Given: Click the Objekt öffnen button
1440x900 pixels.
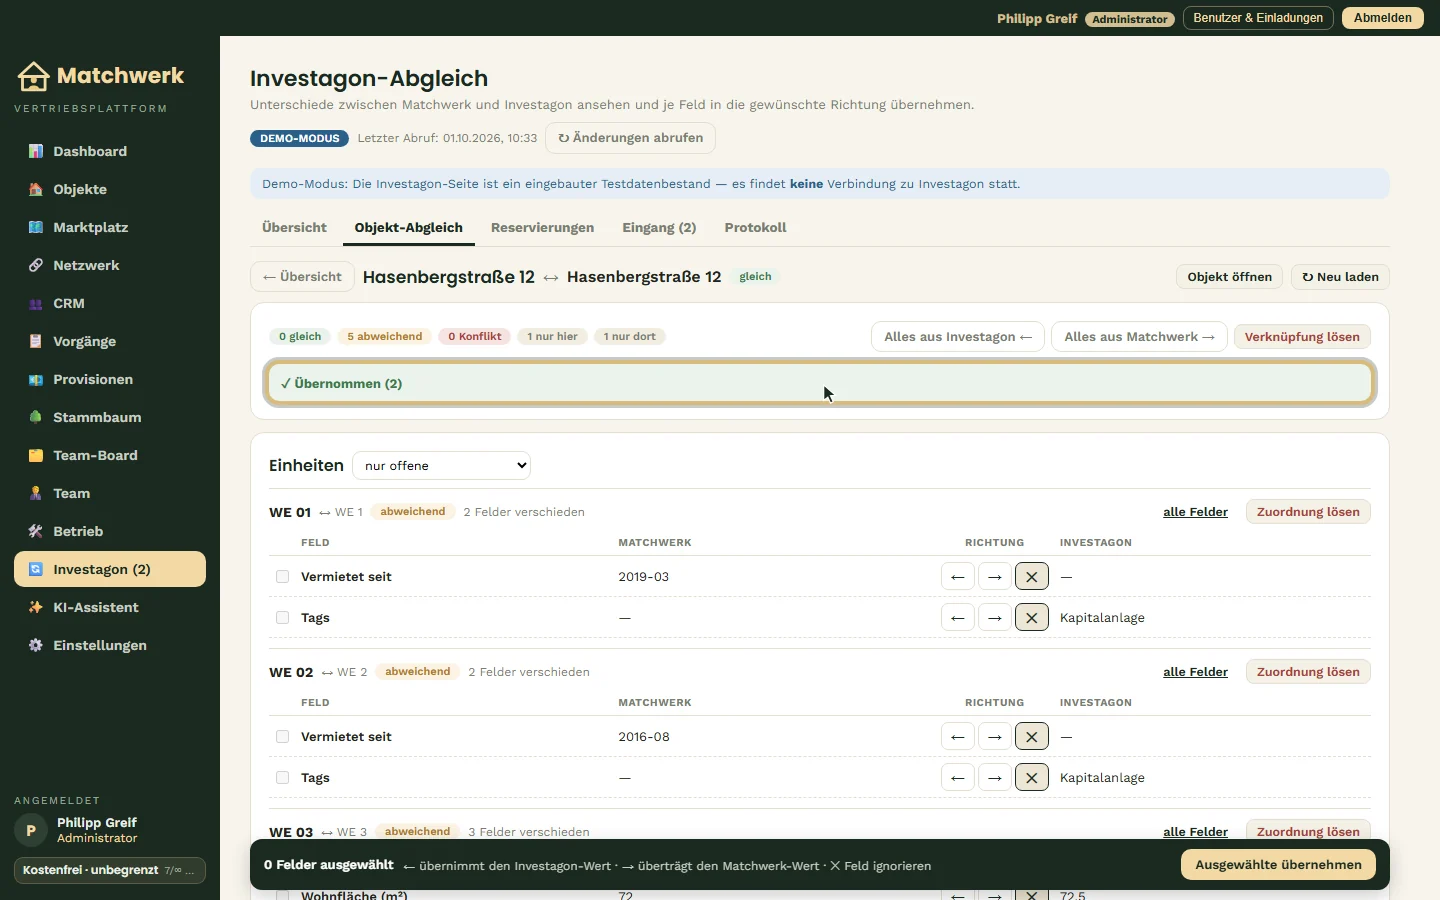Looking at the screenshot, I should pyautogui.click(x=1229, y=277).
